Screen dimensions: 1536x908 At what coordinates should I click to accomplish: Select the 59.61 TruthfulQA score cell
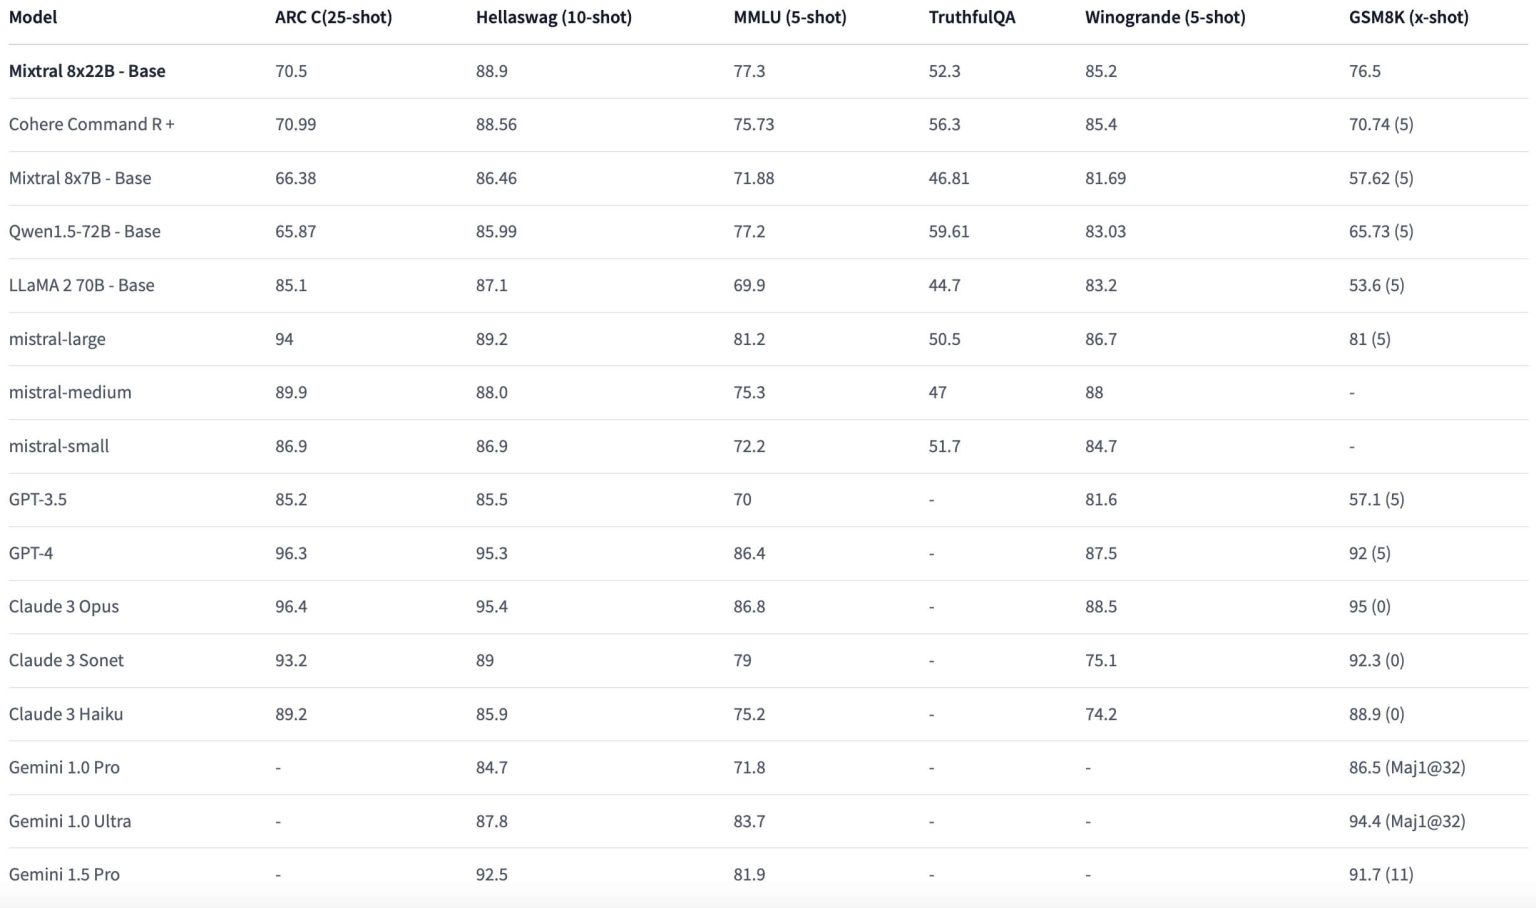948,231
